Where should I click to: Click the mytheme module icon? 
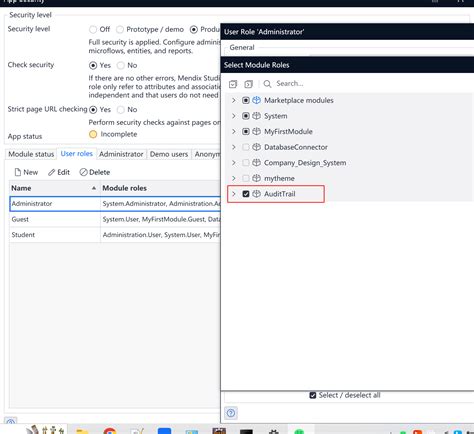[256, 178]
